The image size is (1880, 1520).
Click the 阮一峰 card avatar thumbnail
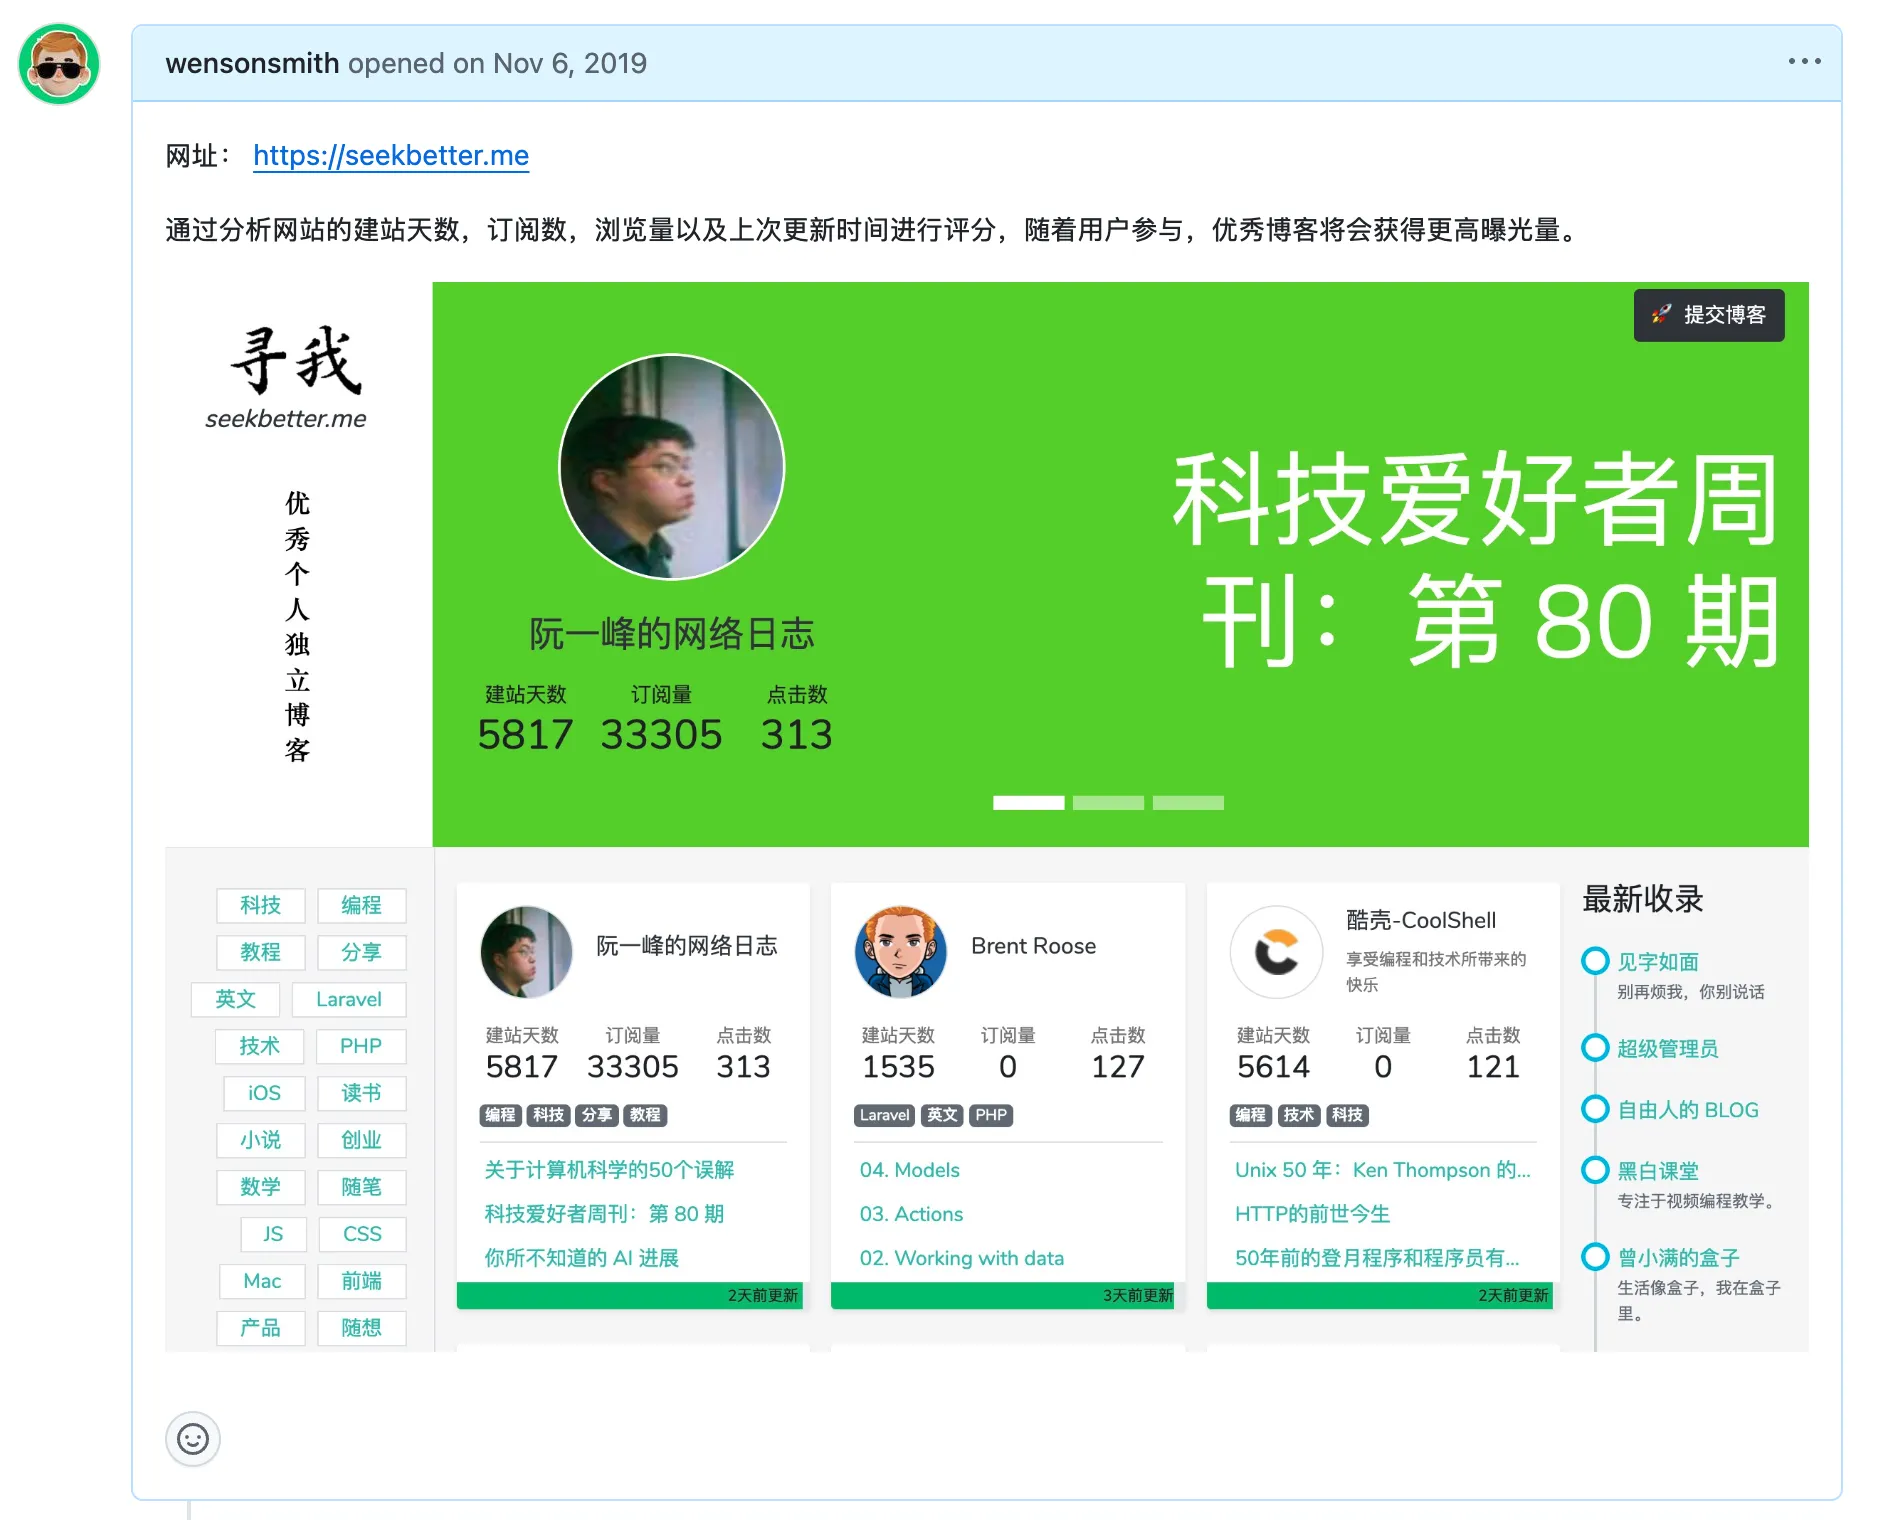pos(526,952)
